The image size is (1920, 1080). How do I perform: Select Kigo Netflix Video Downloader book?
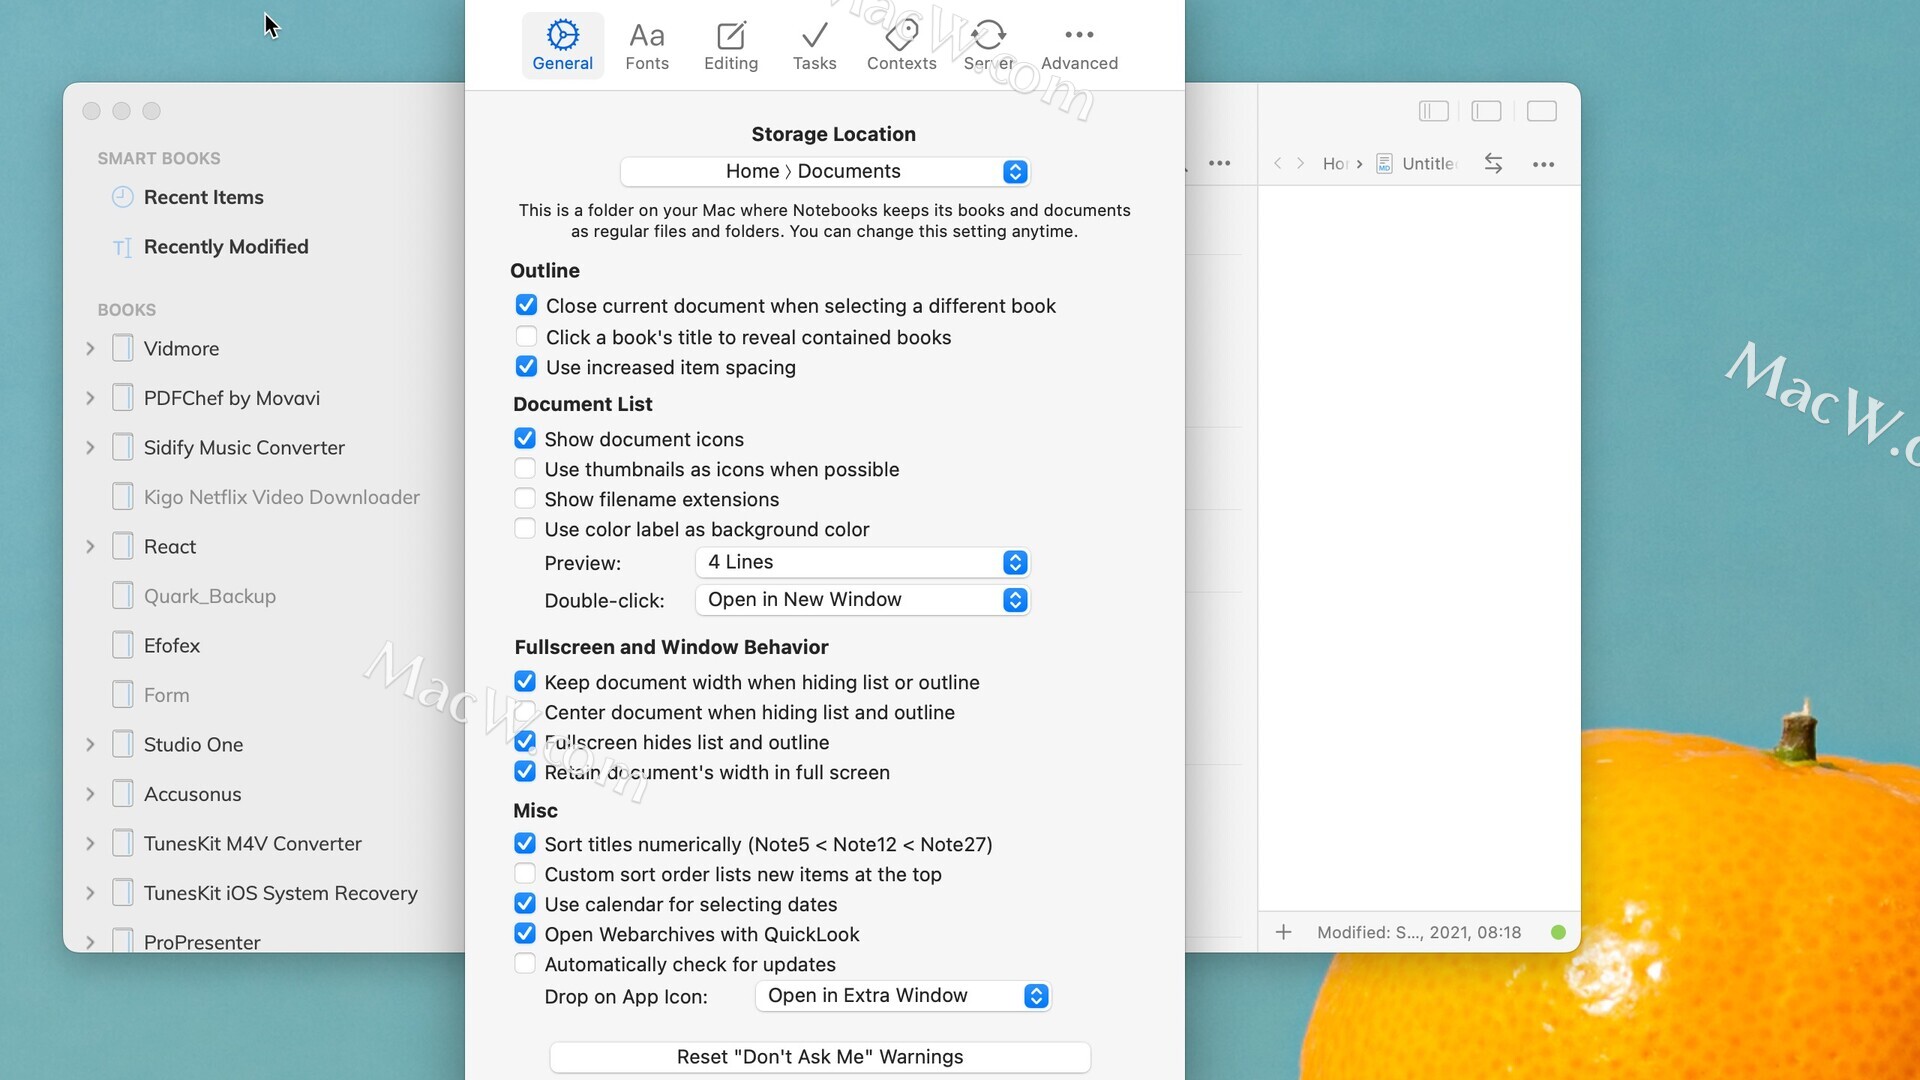(x=281, y=497)
